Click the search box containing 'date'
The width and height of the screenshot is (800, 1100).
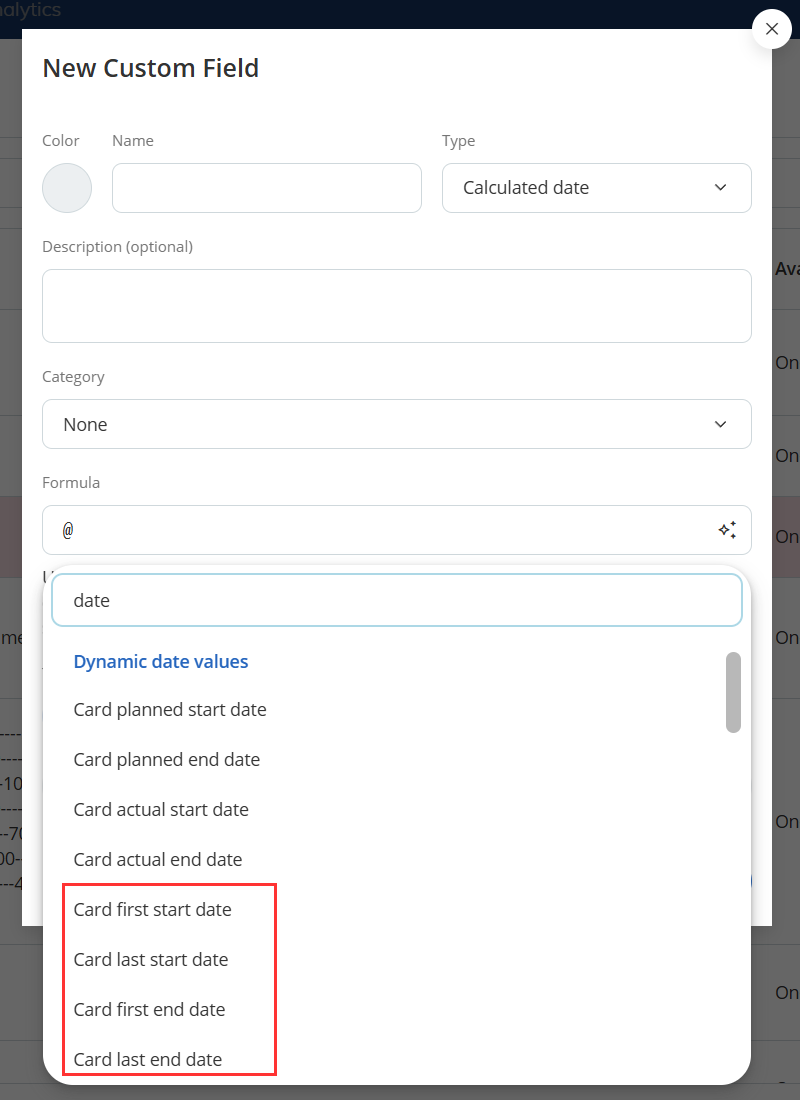[x=396, y=600]
